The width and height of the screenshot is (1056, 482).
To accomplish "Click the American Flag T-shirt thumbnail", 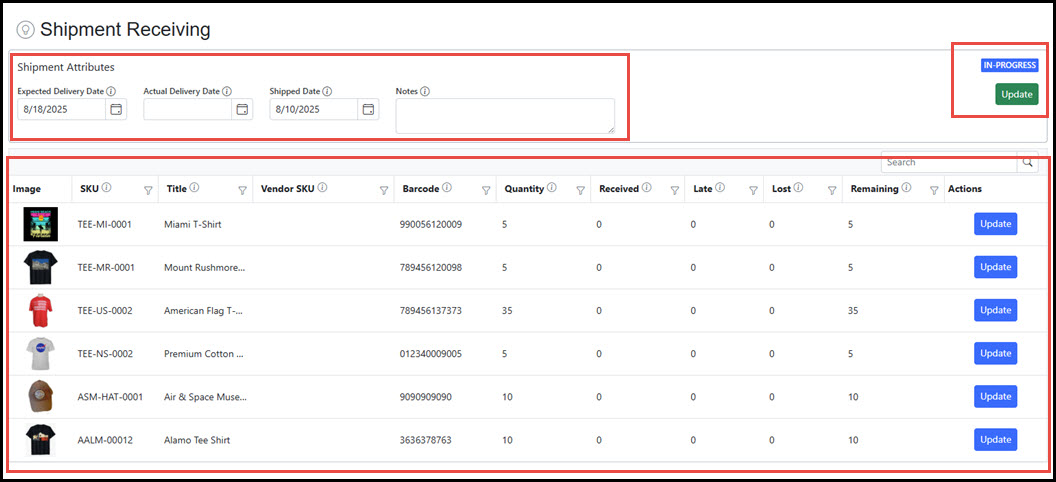I will [41, 311].
